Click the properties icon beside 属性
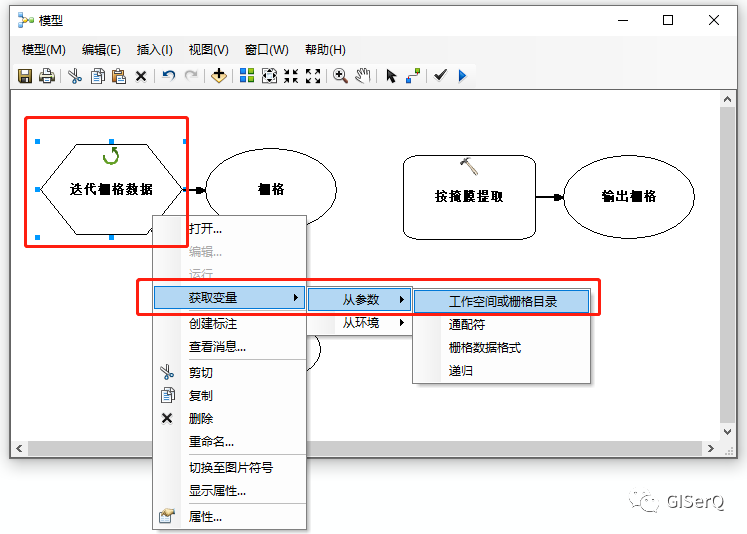Image resolution: width=747 pixels, height=534 pixels. click(x=167, y=515)
